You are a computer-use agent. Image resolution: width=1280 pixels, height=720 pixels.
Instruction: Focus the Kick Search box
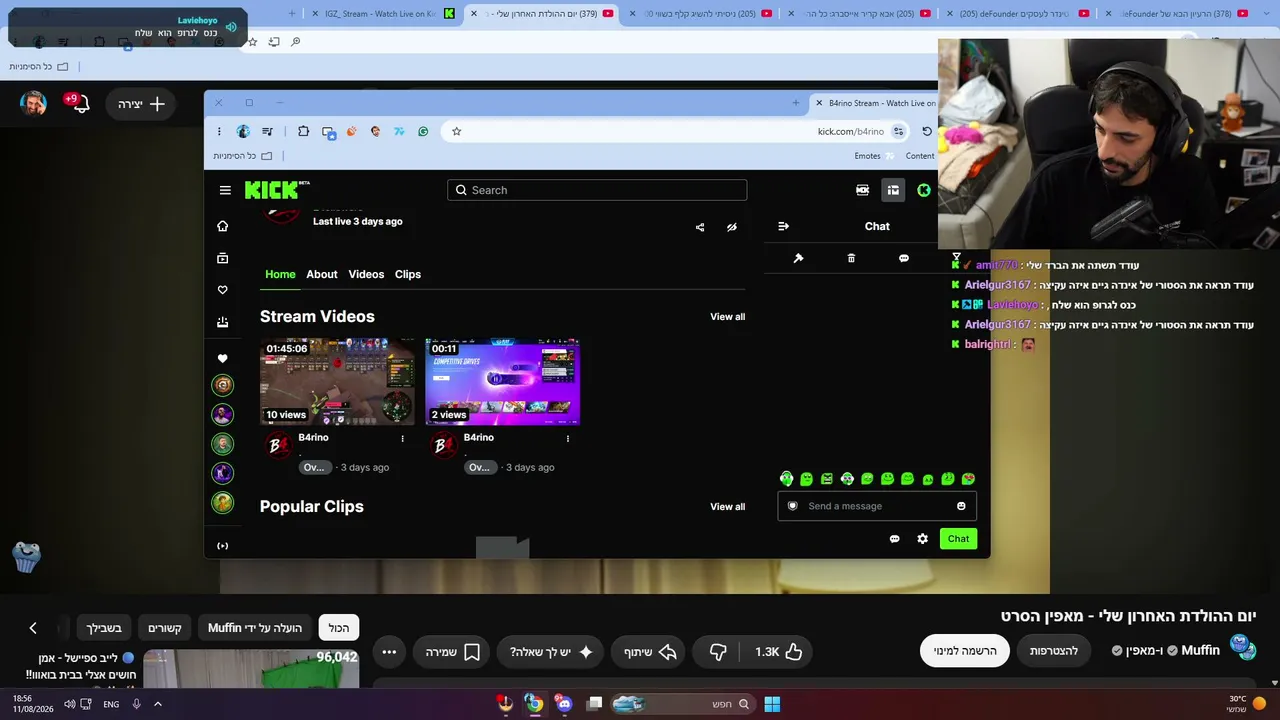click(597, 190)
